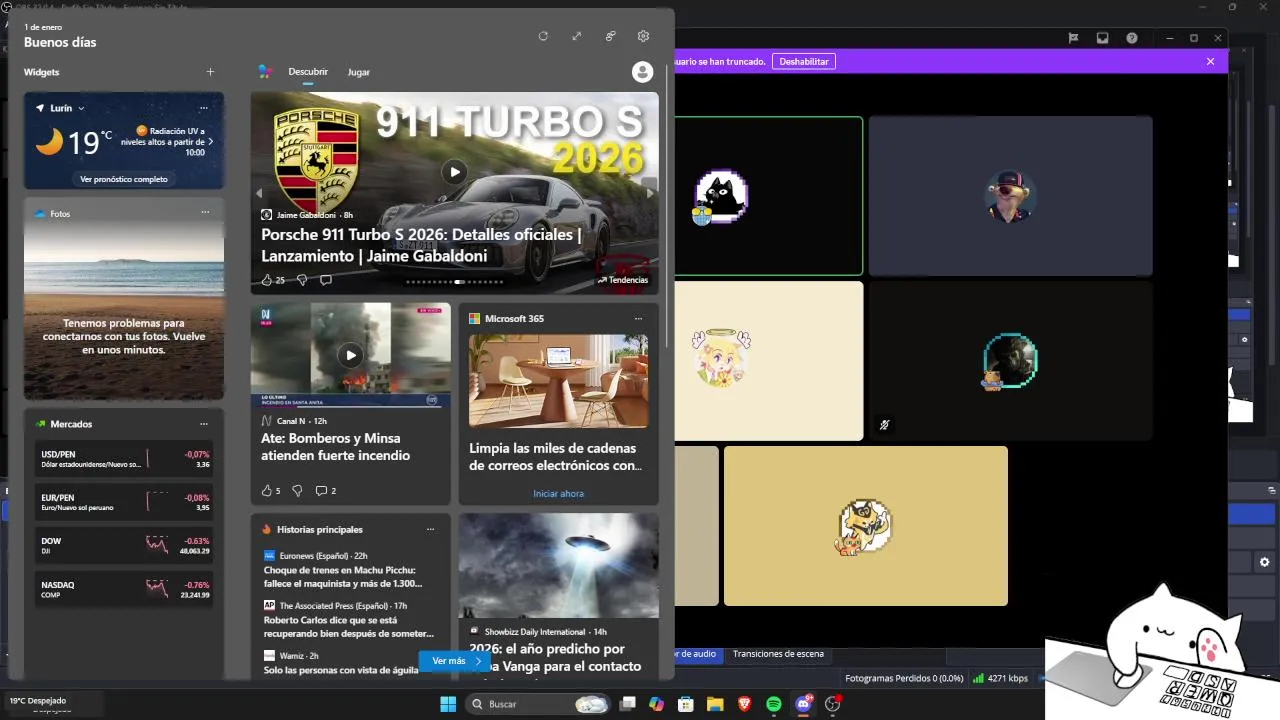
Task: Click the Copilot logo beside Descubrir
Action: [x=265, y=72]
